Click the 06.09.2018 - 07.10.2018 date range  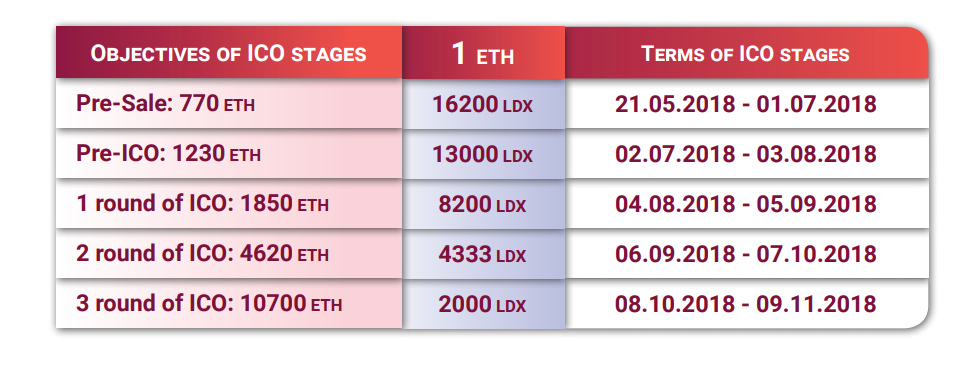click(746, 253)
